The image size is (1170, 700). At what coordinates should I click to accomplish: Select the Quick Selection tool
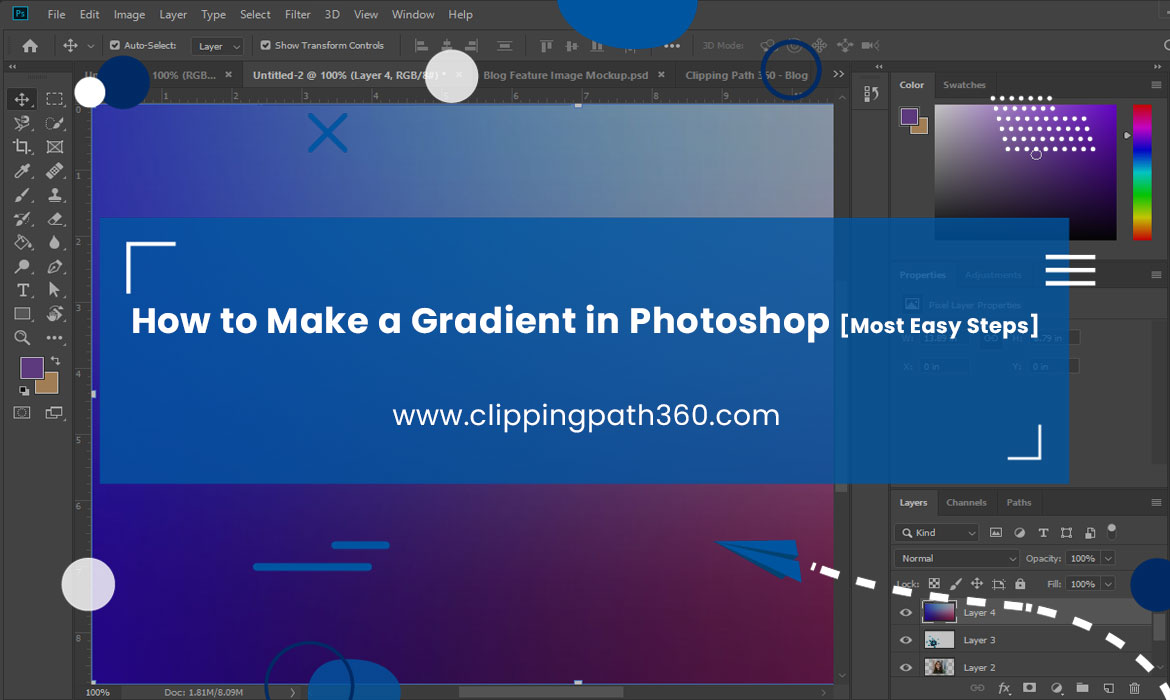coord(54,123)
